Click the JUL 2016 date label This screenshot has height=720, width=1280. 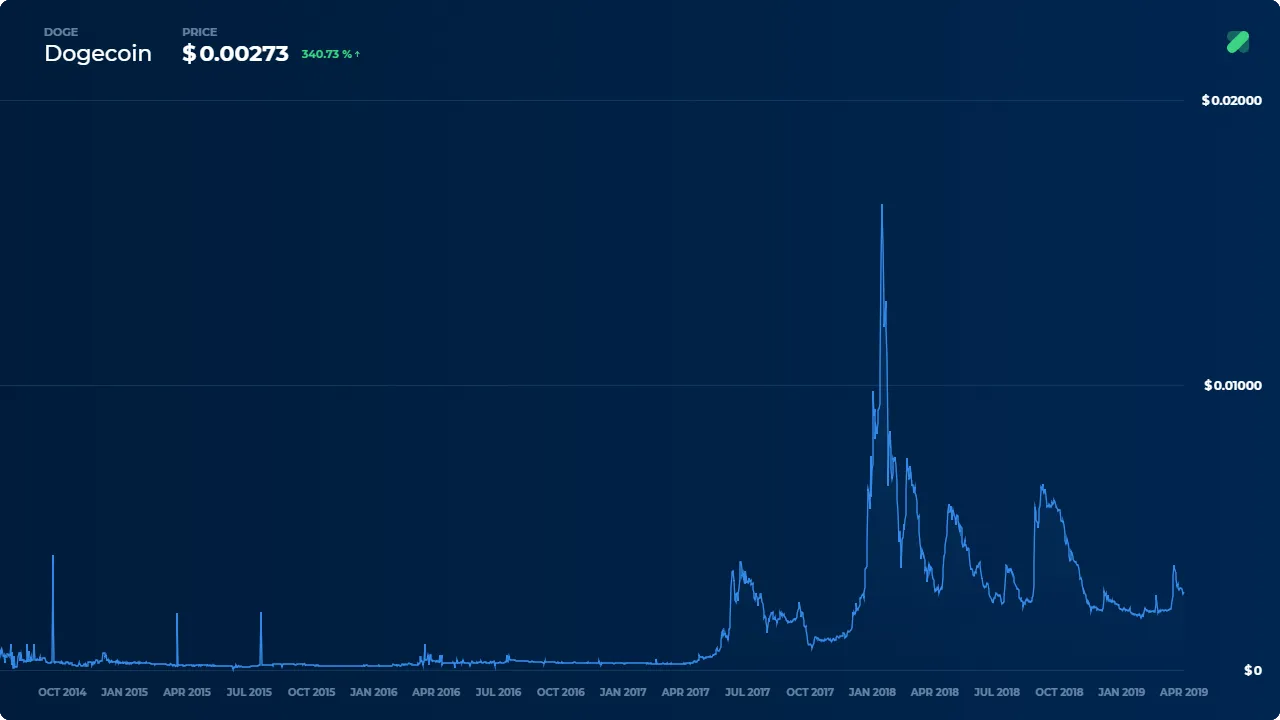(x=498, y=692)
